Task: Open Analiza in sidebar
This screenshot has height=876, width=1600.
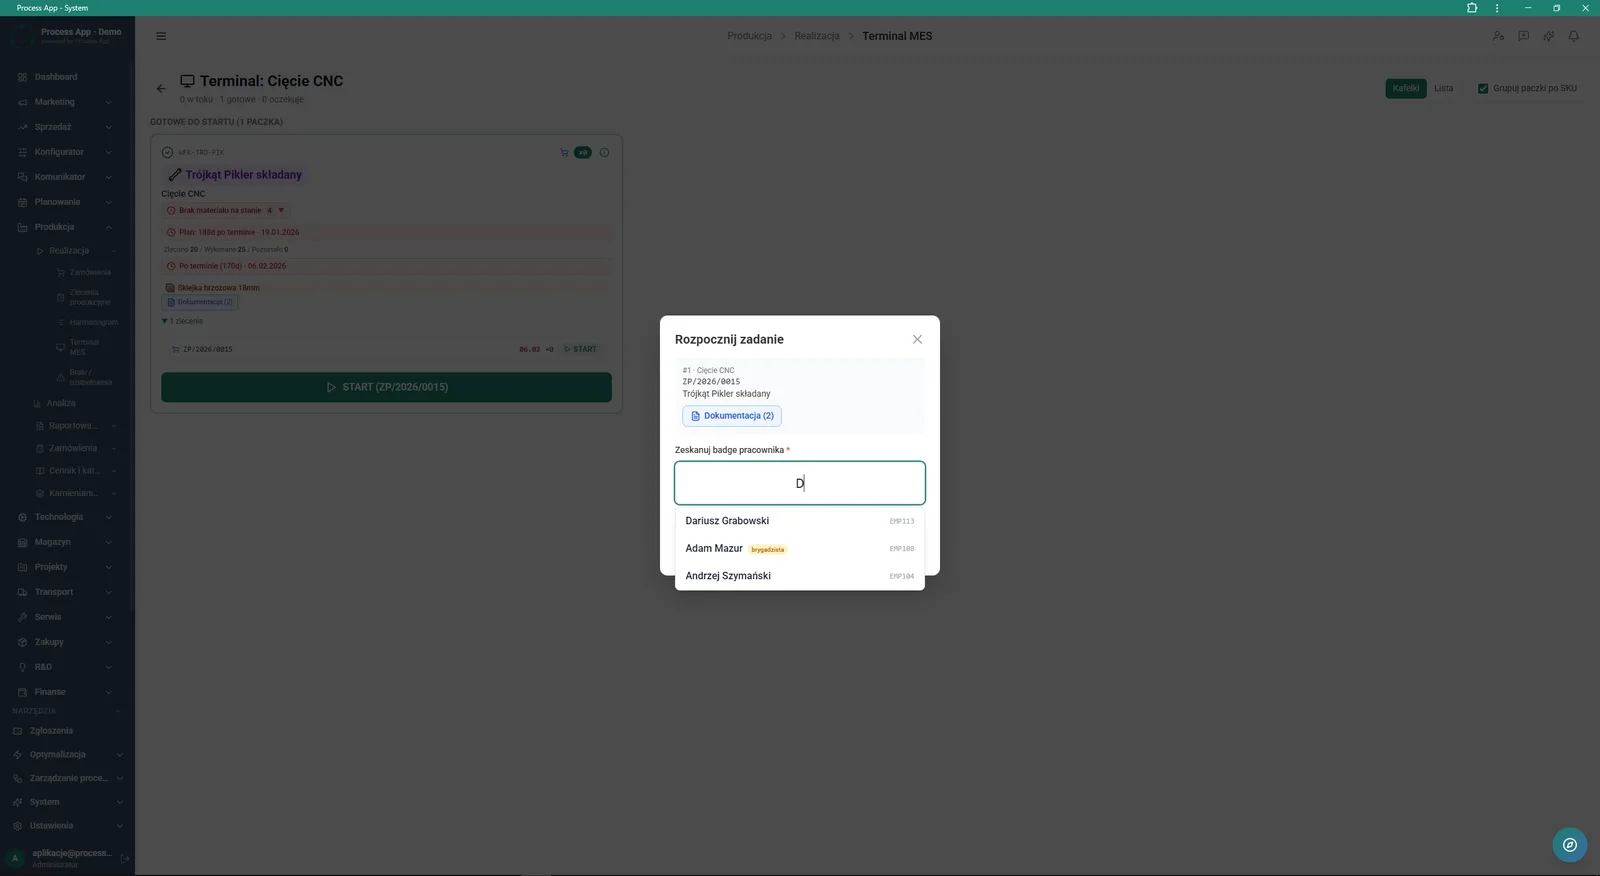Action: (x=61, y=403)
